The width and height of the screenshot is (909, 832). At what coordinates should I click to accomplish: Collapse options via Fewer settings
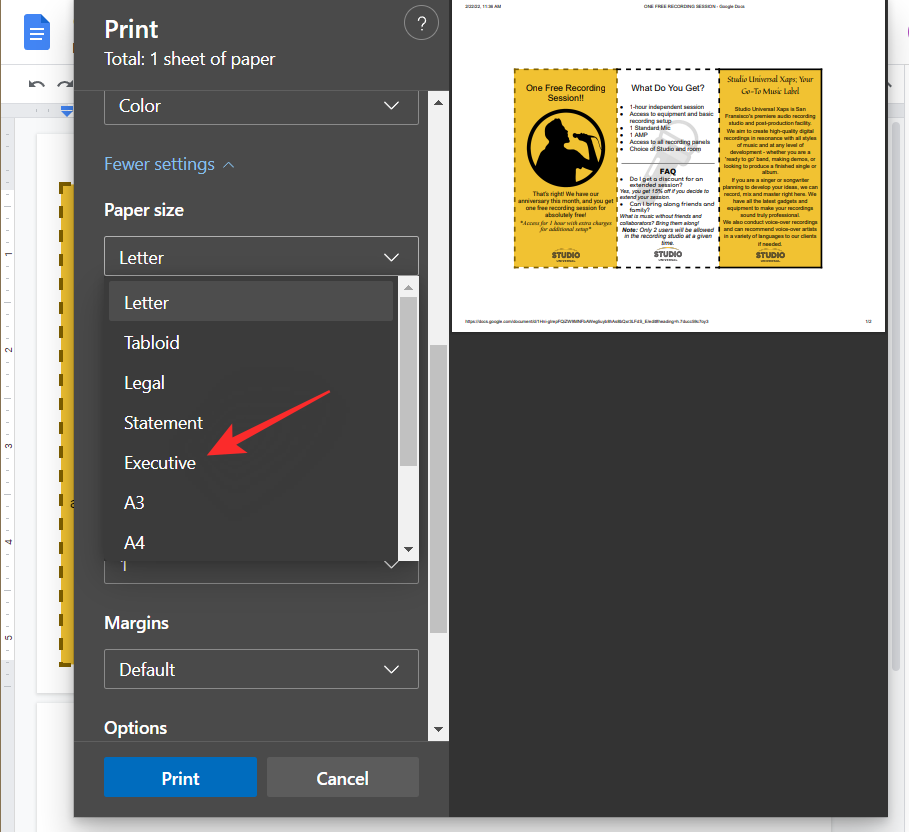coord(169,164)
